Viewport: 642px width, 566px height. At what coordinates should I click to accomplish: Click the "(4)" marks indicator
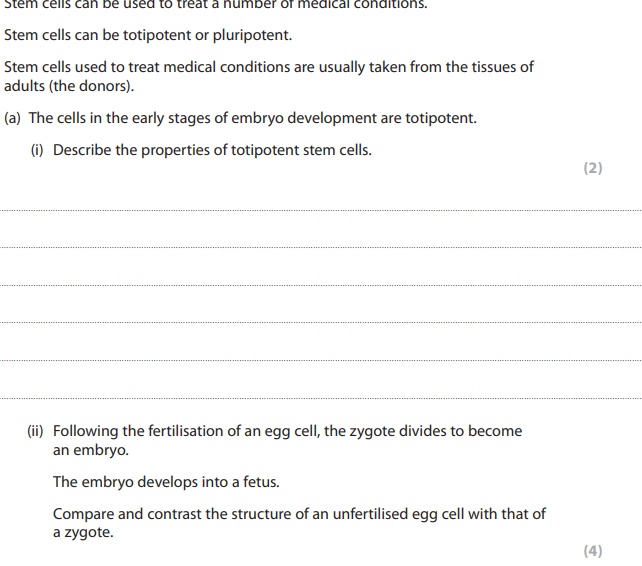(x=593, y=551)
